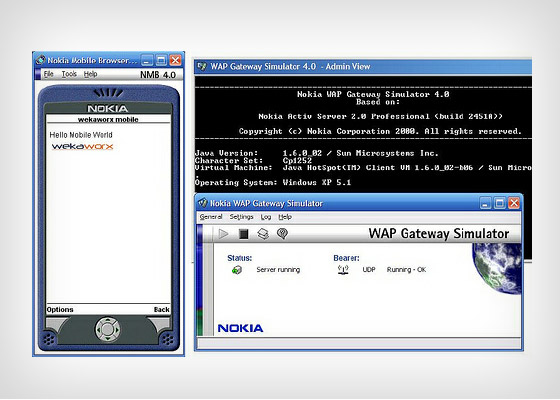Click the 'UDP' bearer label
The image size is (560, 400).
click(x=369, y=270)
